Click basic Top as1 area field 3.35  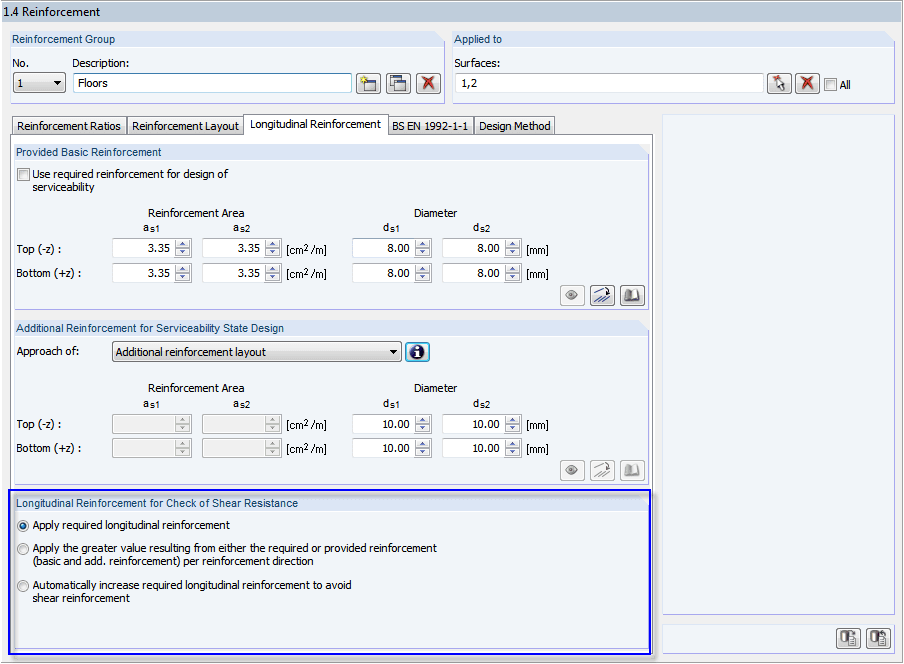click(x=144, y=248)
